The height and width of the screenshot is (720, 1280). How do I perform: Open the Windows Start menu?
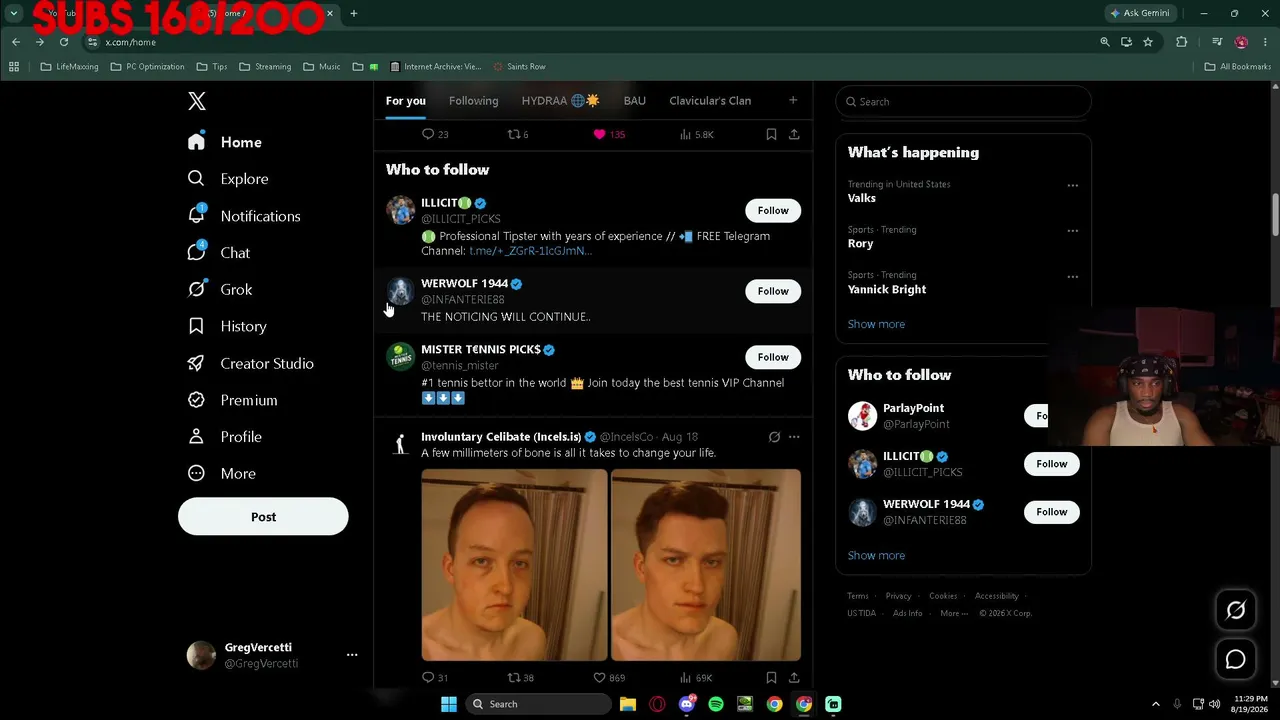click(449, 704)
